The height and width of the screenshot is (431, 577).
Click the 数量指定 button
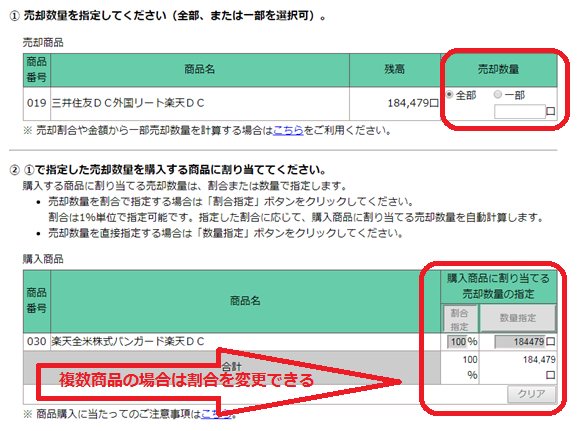[518, 317]
